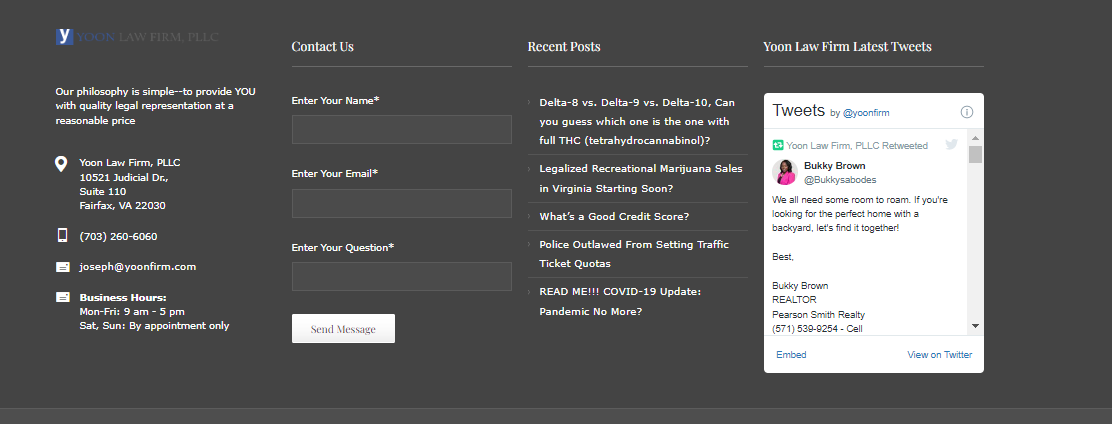Viewport: 1112px width, 424px height.
Task: Click the Twitter bird icon in tweet
Action: 951,145
